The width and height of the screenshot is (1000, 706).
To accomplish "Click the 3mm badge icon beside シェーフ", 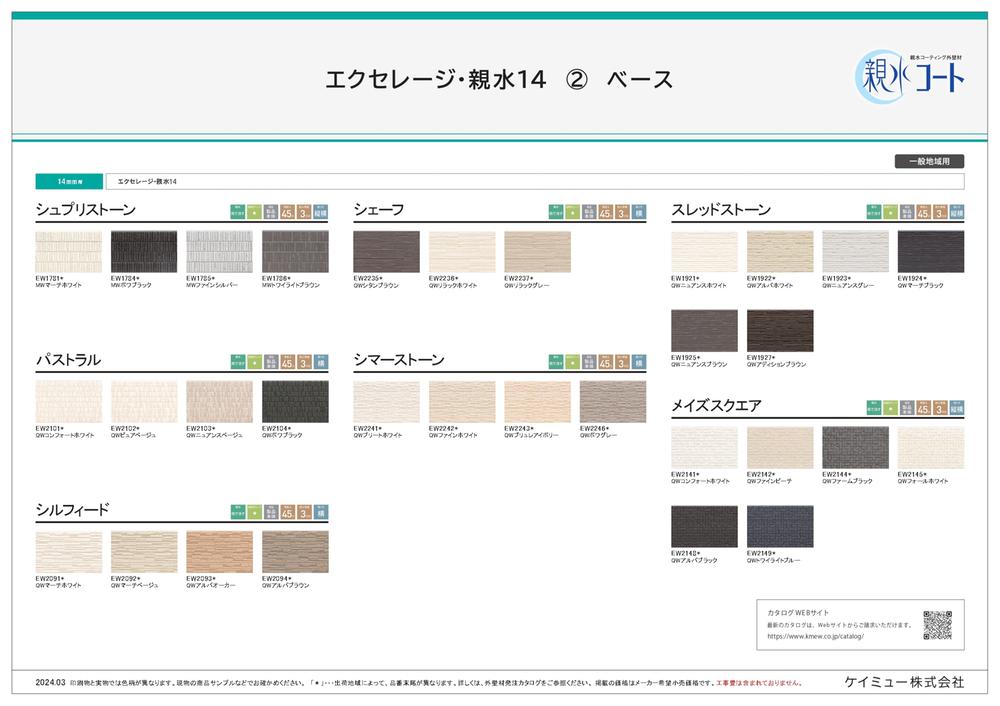I will 622,211.
